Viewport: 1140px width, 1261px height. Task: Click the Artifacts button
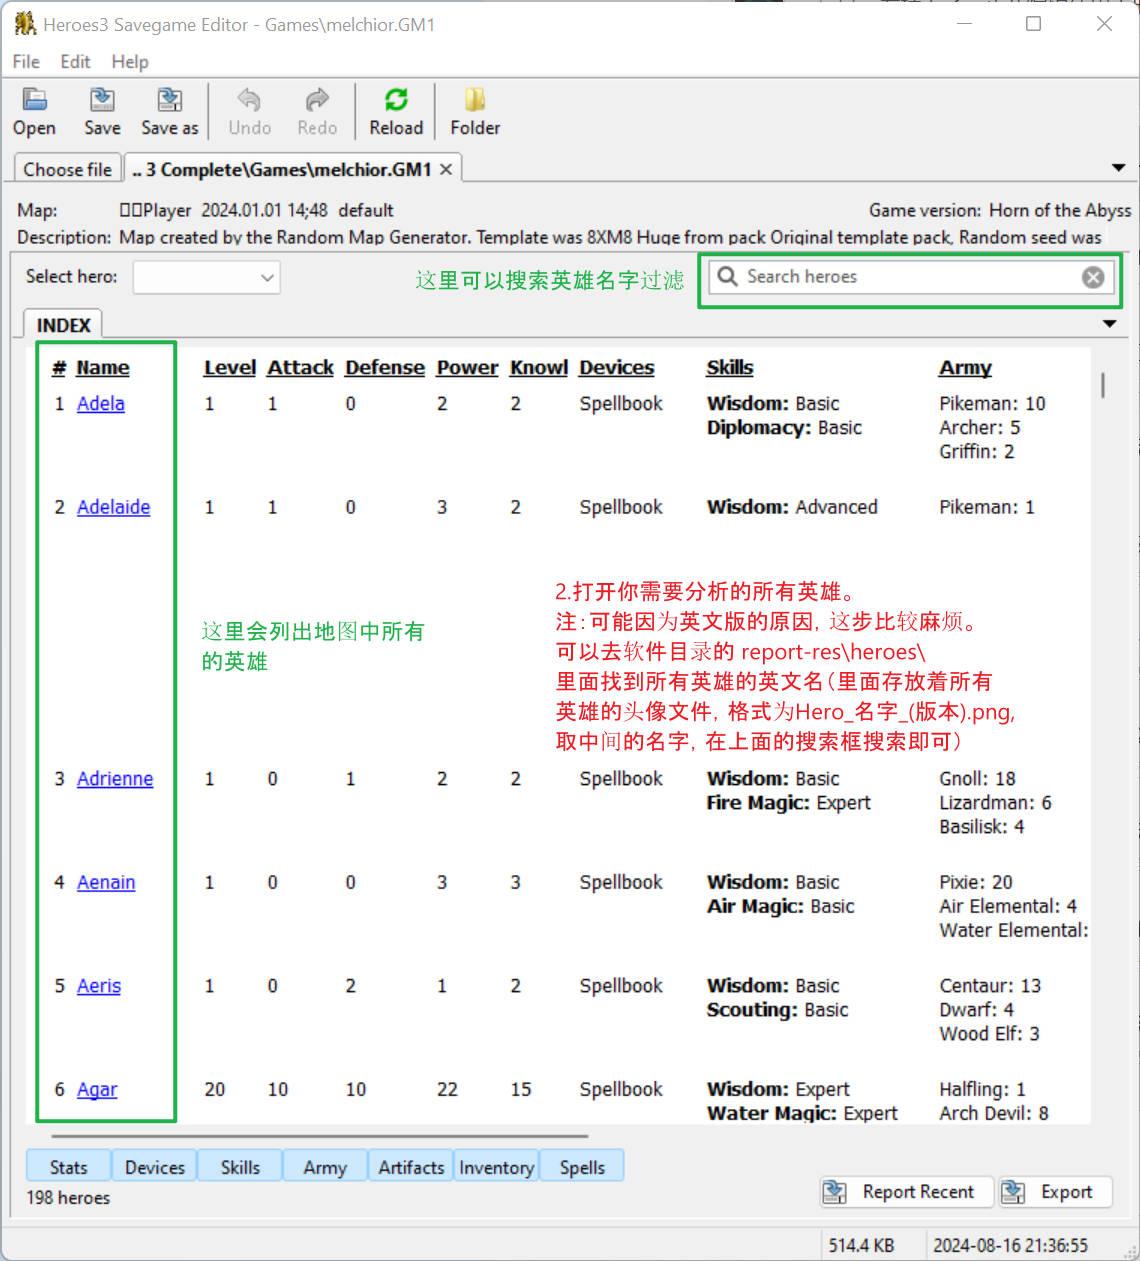(x=411, y=1167)
